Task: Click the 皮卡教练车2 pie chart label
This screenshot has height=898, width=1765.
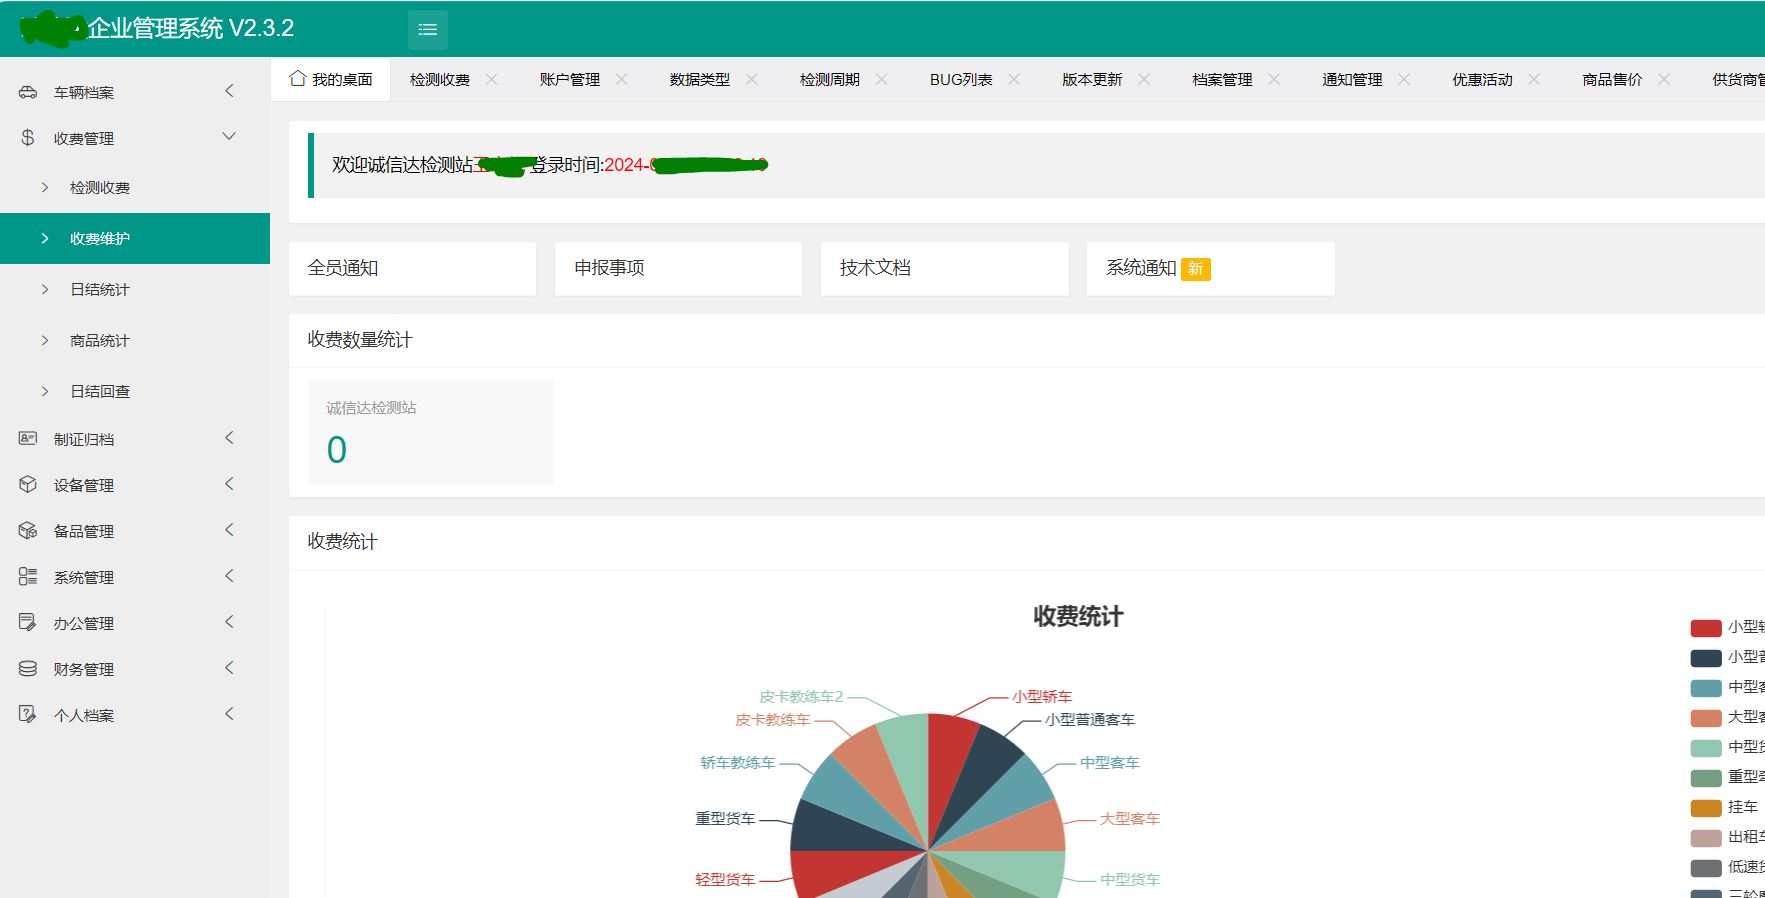Action: tap(801, 696)
